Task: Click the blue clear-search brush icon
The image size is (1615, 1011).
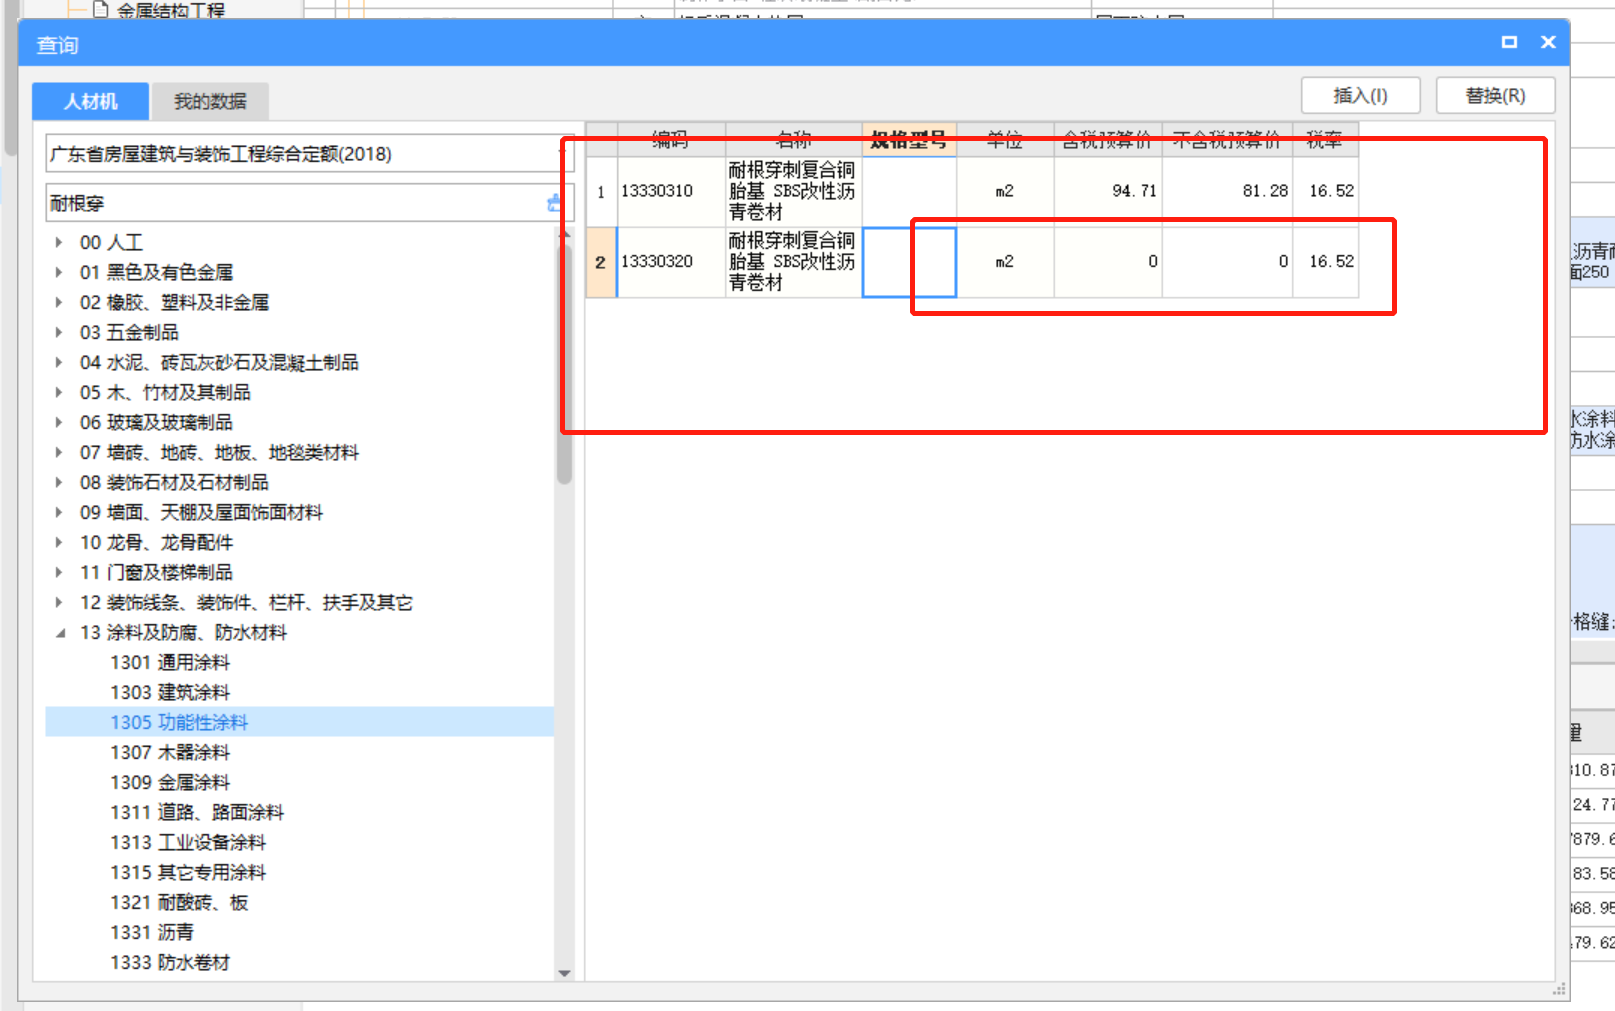Action: tap(553, 203)
